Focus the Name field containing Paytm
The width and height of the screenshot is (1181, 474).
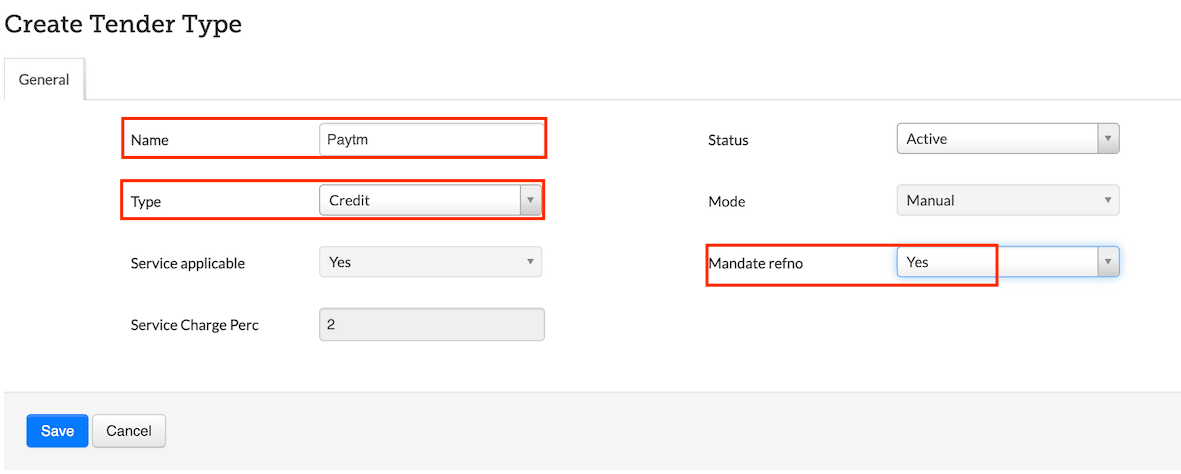pos(431,140)
